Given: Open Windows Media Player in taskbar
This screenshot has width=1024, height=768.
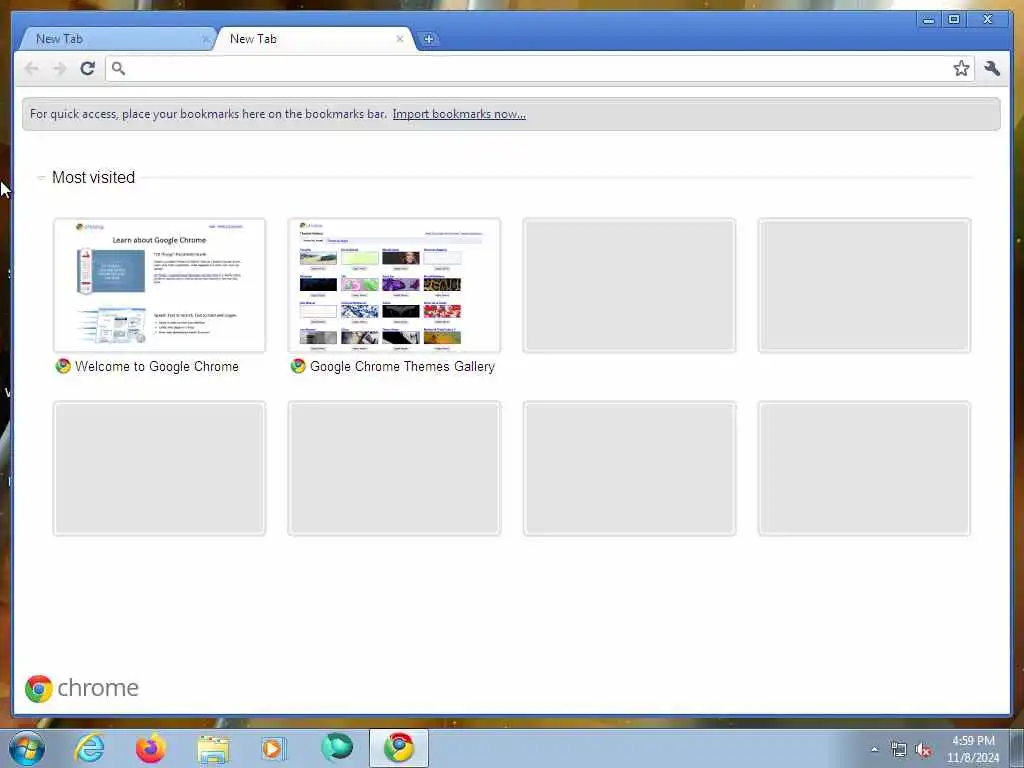Looking at the screenshot, I should click(x=274, y=748).
